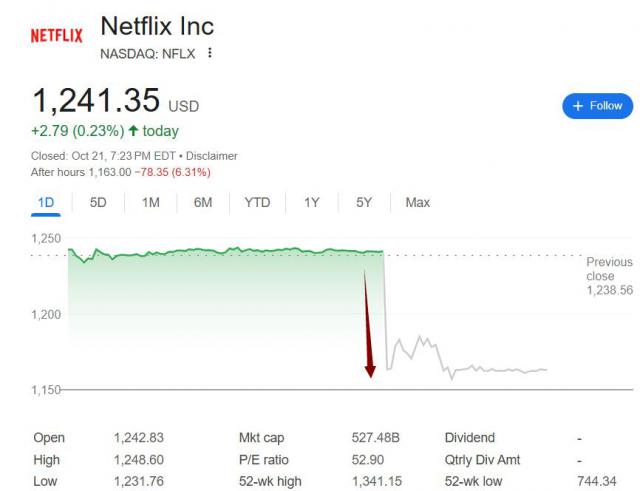Click the green up arrow beside today
This screenshot has width=640, height=491.
(x=133, y=131)
